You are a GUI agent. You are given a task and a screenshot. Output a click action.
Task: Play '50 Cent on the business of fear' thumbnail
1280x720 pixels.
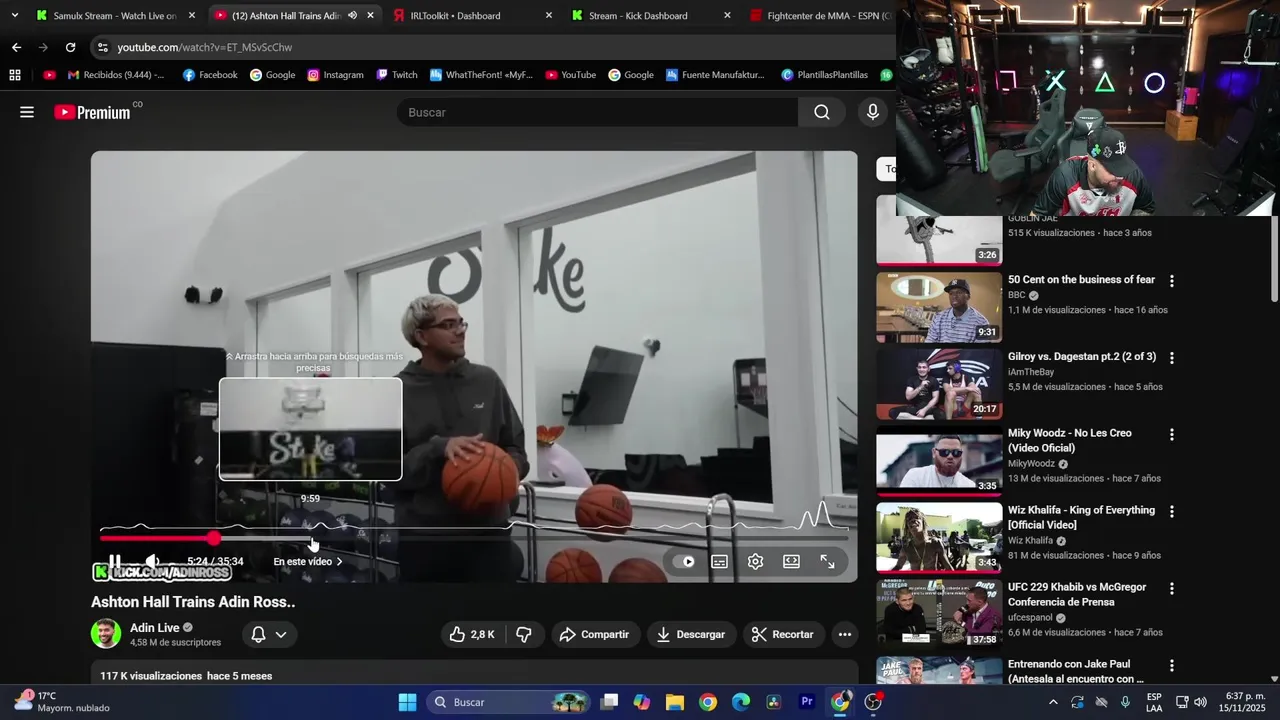coord(939,307)
